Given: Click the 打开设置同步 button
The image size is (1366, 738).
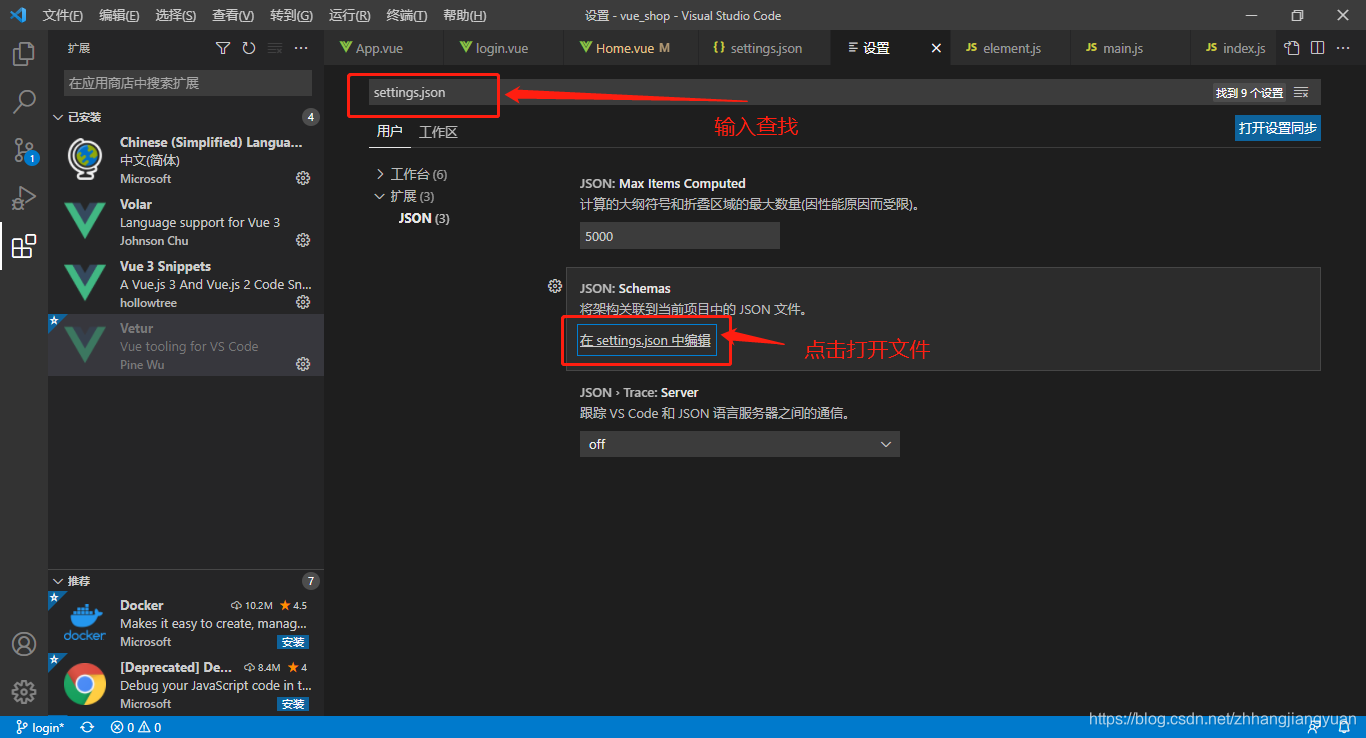Looking at the screenshot, I should pos(1278,128).
